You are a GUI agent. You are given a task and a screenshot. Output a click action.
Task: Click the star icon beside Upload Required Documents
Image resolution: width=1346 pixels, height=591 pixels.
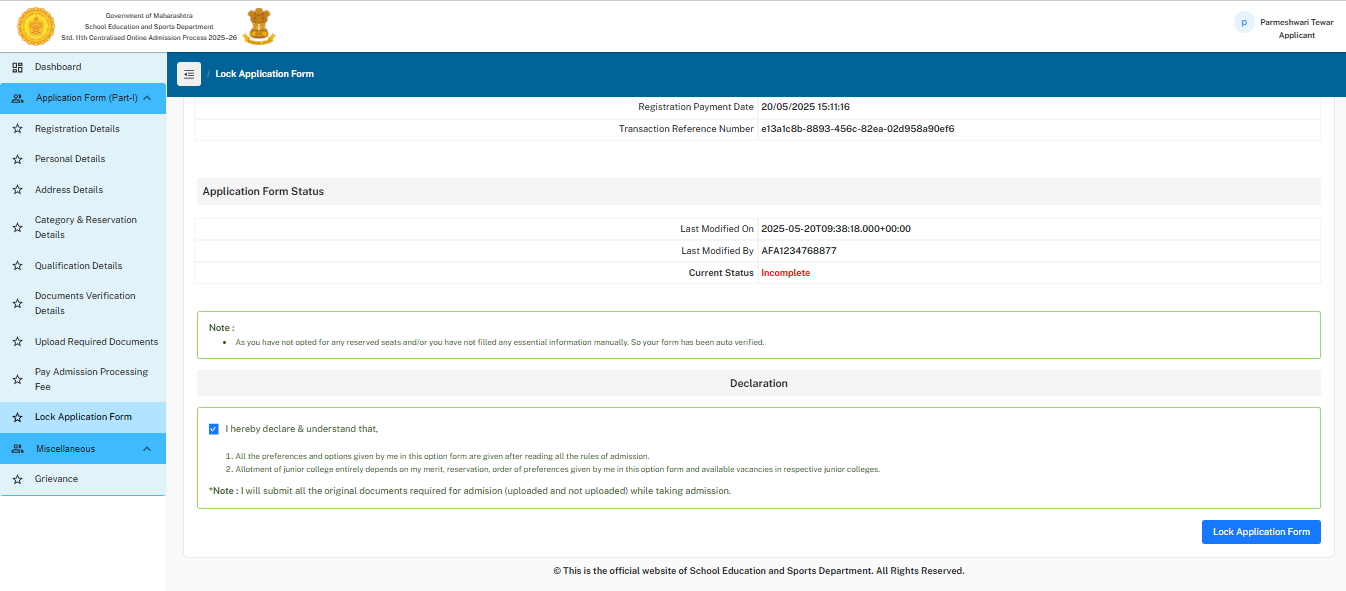(x=17, y=342)
